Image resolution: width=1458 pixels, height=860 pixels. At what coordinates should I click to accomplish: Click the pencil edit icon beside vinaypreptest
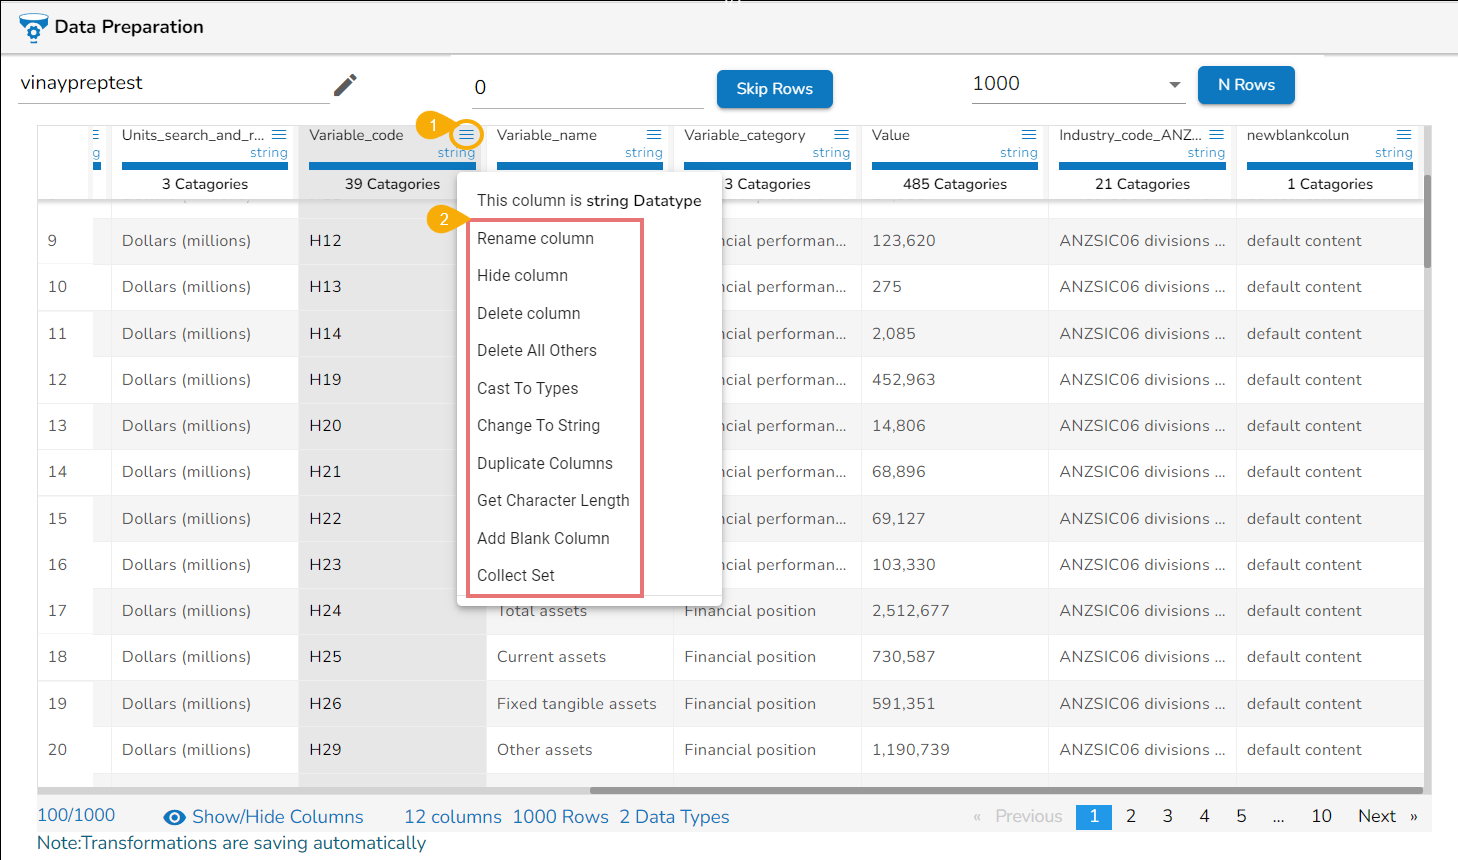345,85
